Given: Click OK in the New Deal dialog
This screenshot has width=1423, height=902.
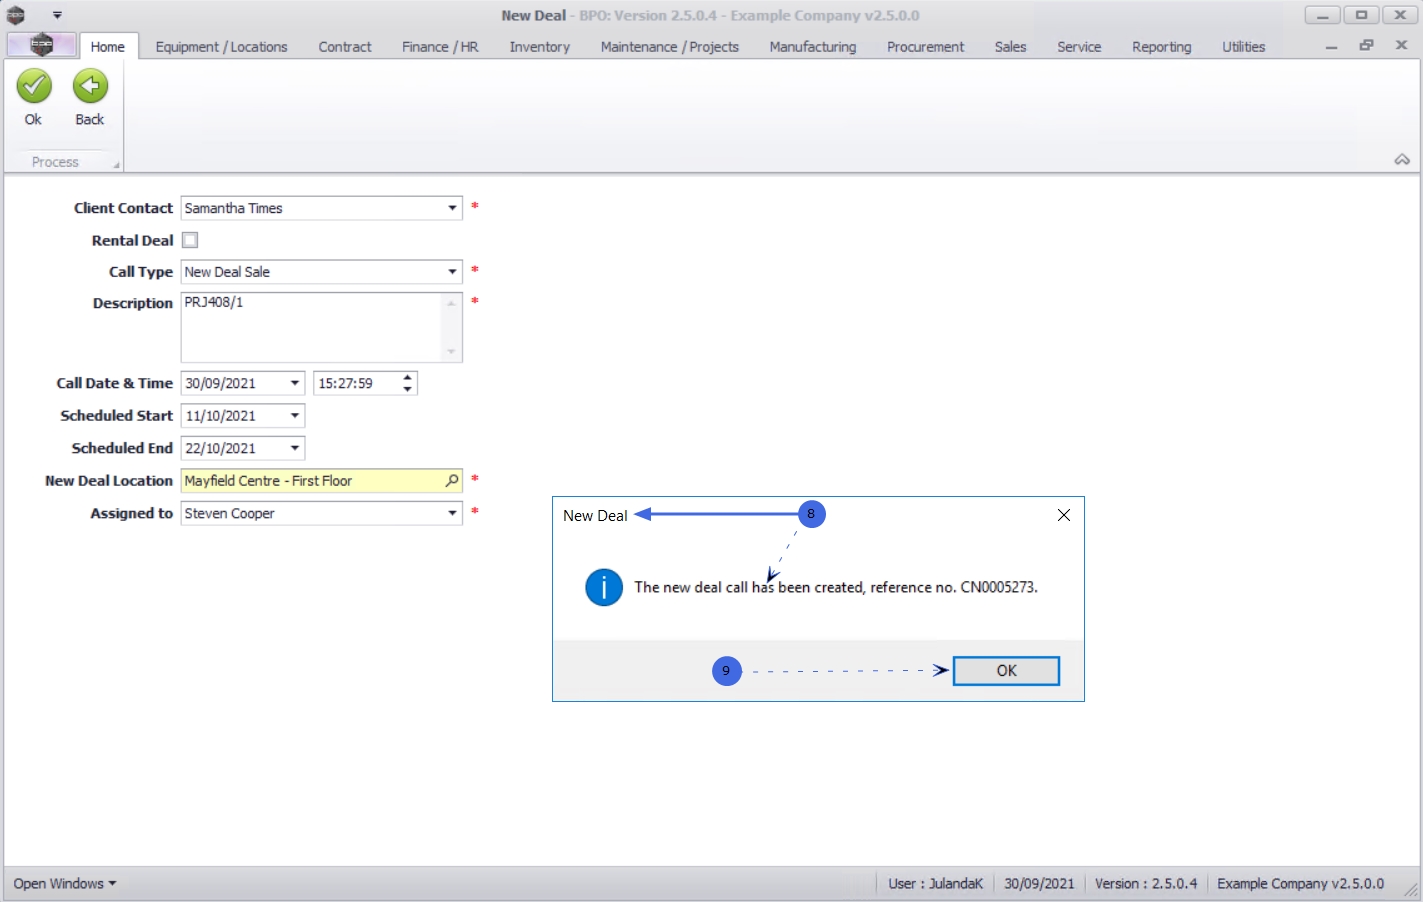Looking at the screenshot, I should click(1006, 671).
